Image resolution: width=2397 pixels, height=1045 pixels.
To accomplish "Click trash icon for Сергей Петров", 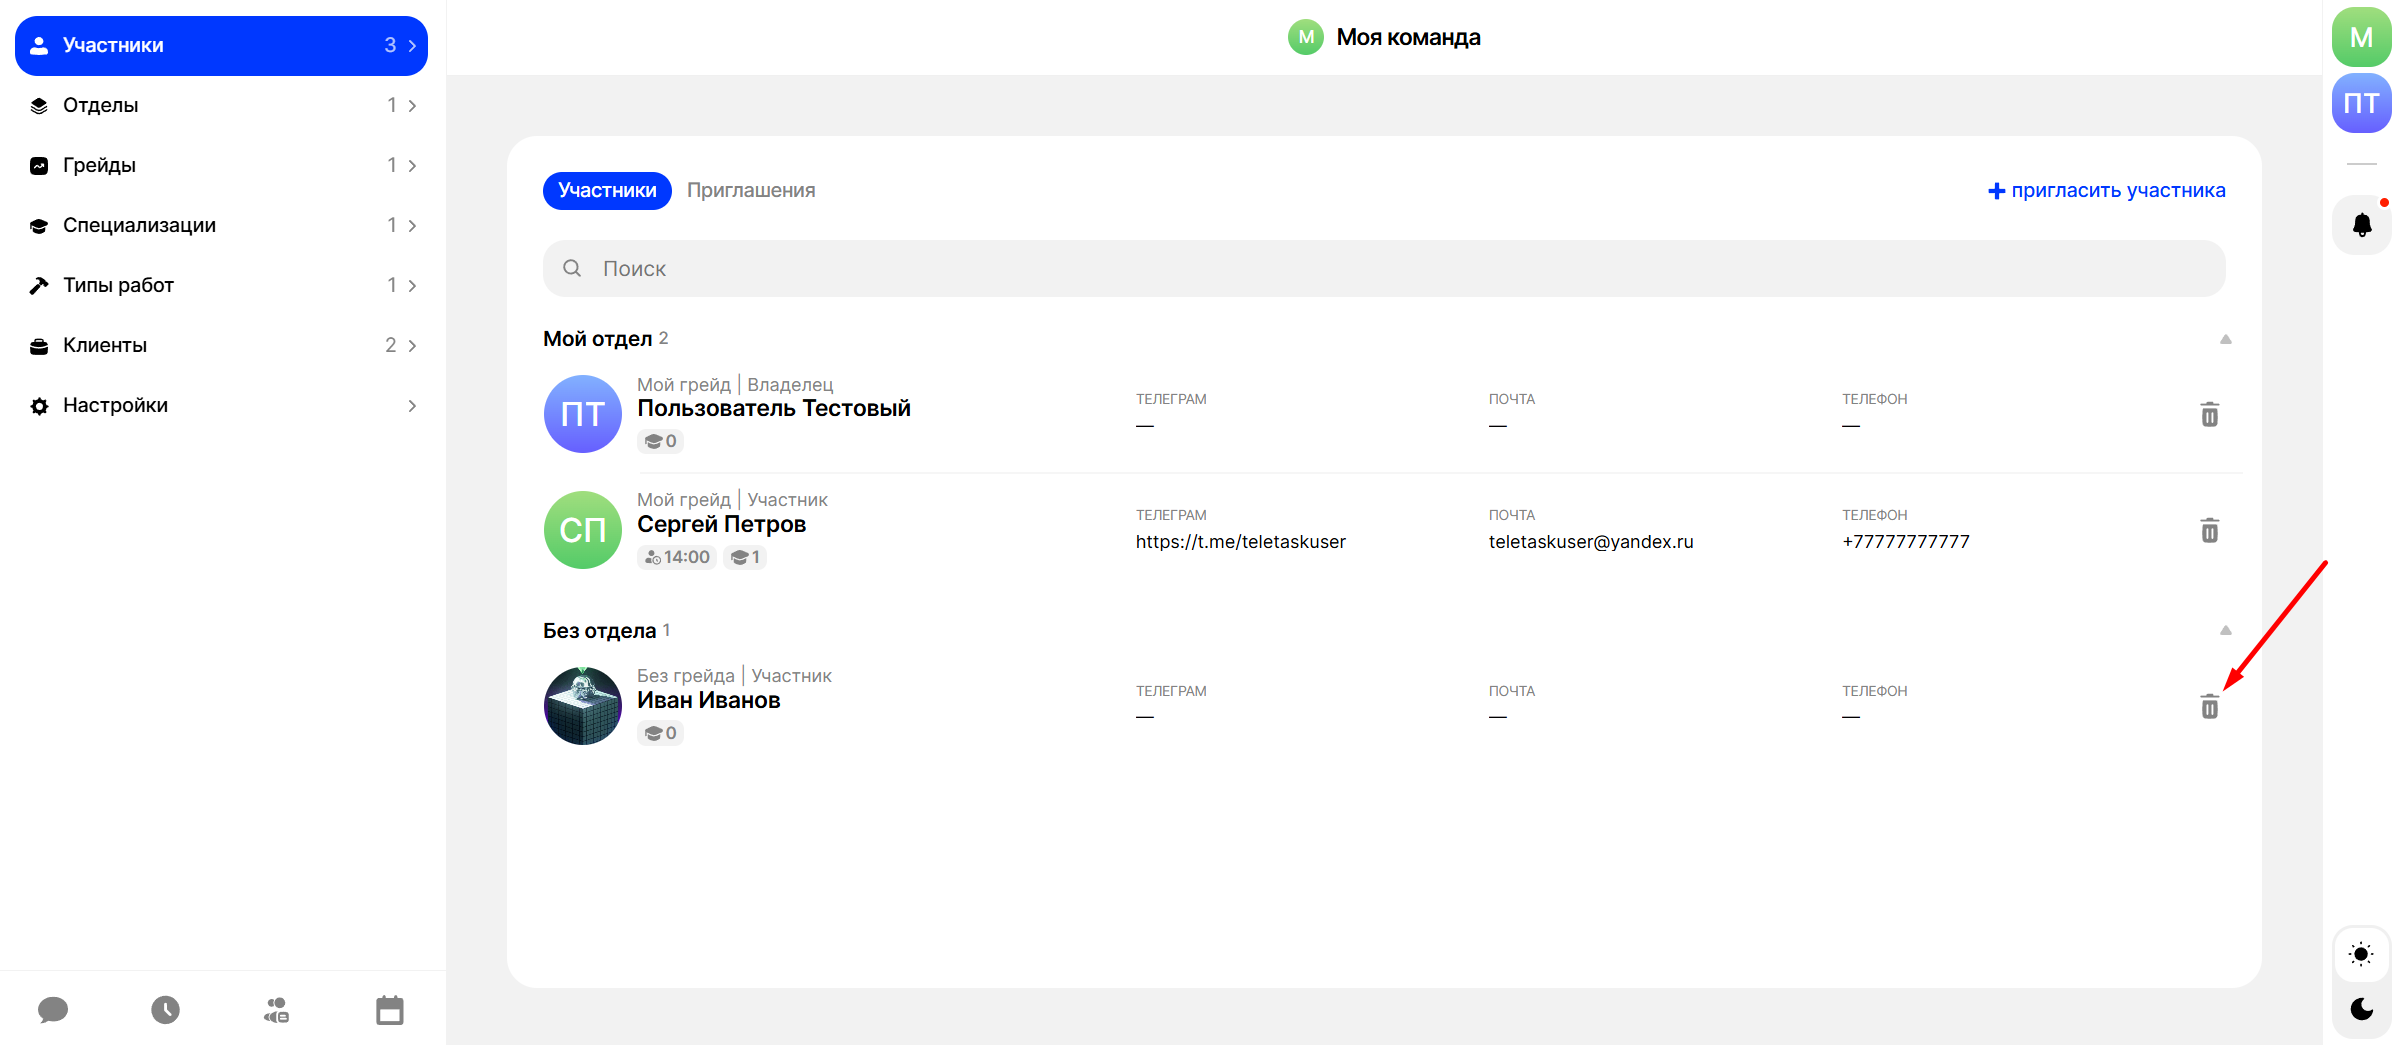I will click(x=2209, y=530).
